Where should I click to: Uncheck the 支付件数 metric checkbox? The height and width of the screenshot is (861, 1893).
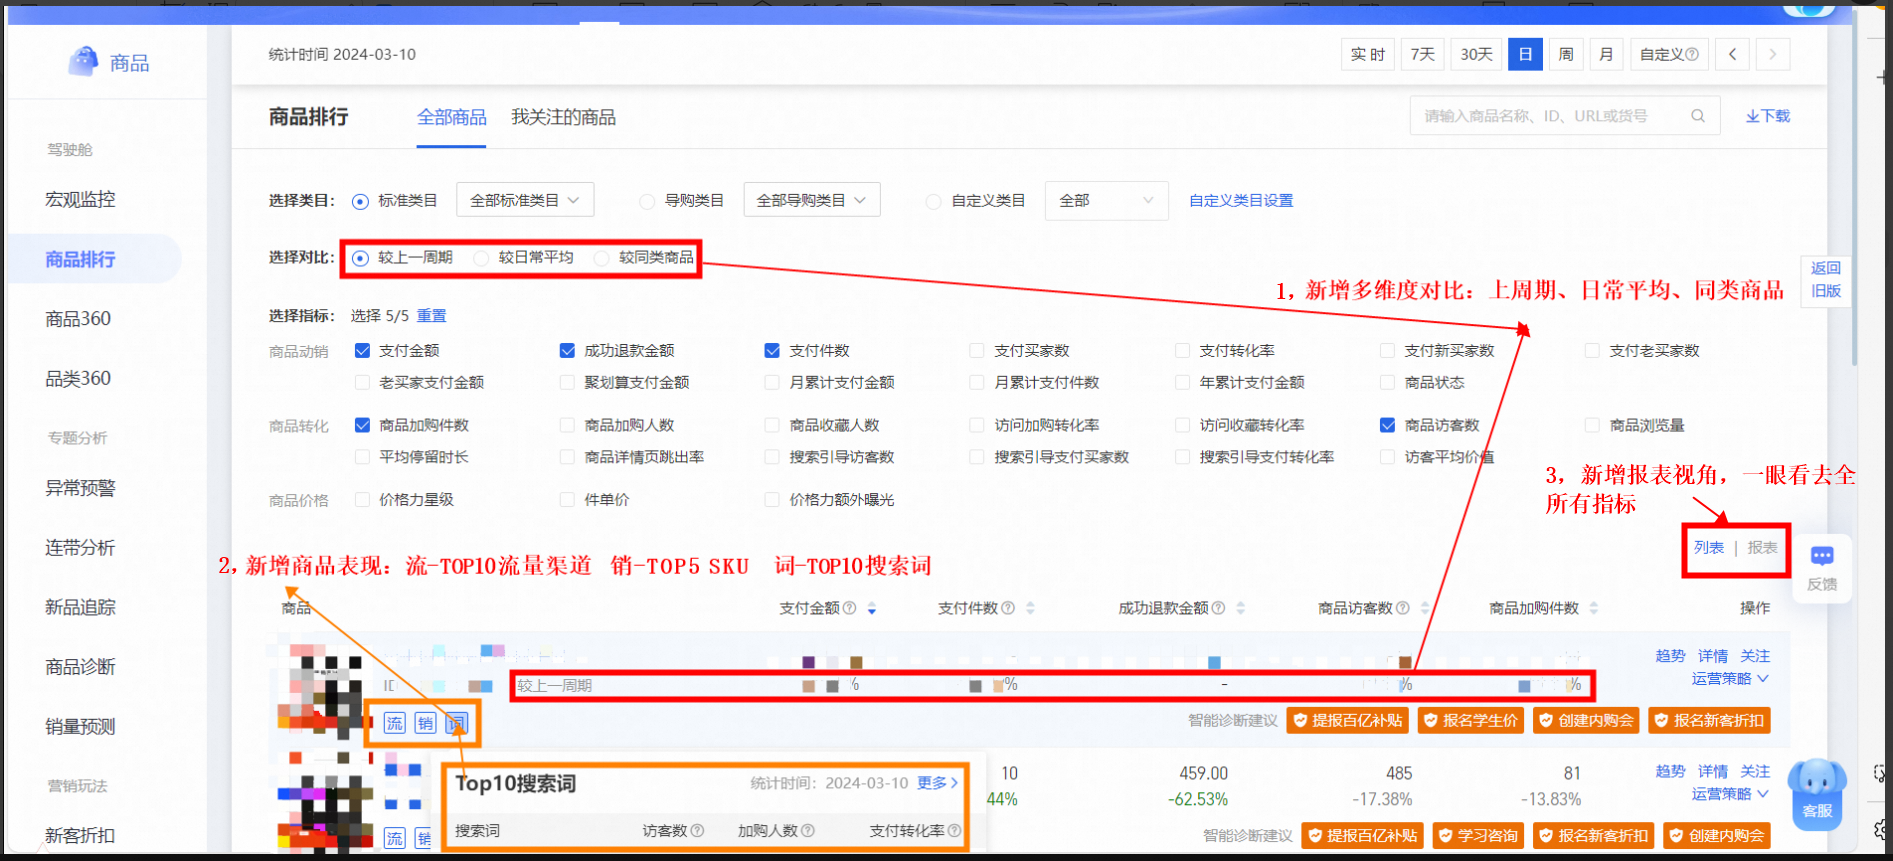772,351
